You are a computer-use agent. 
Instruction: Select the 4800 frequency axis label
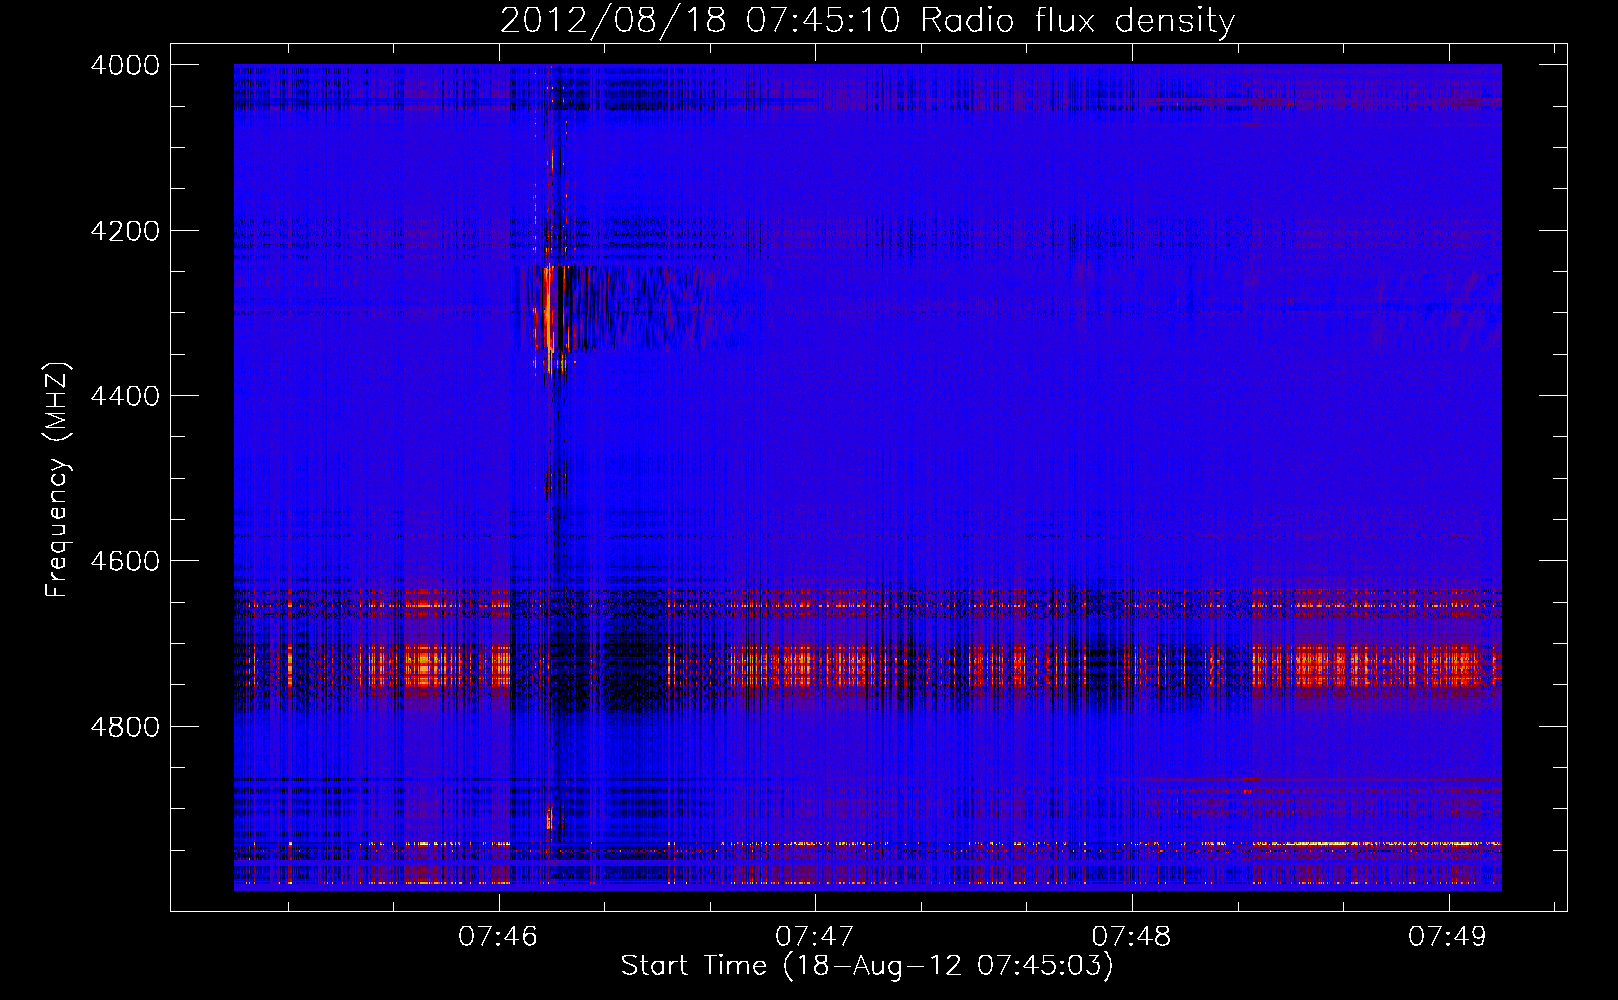coord(125,726)
